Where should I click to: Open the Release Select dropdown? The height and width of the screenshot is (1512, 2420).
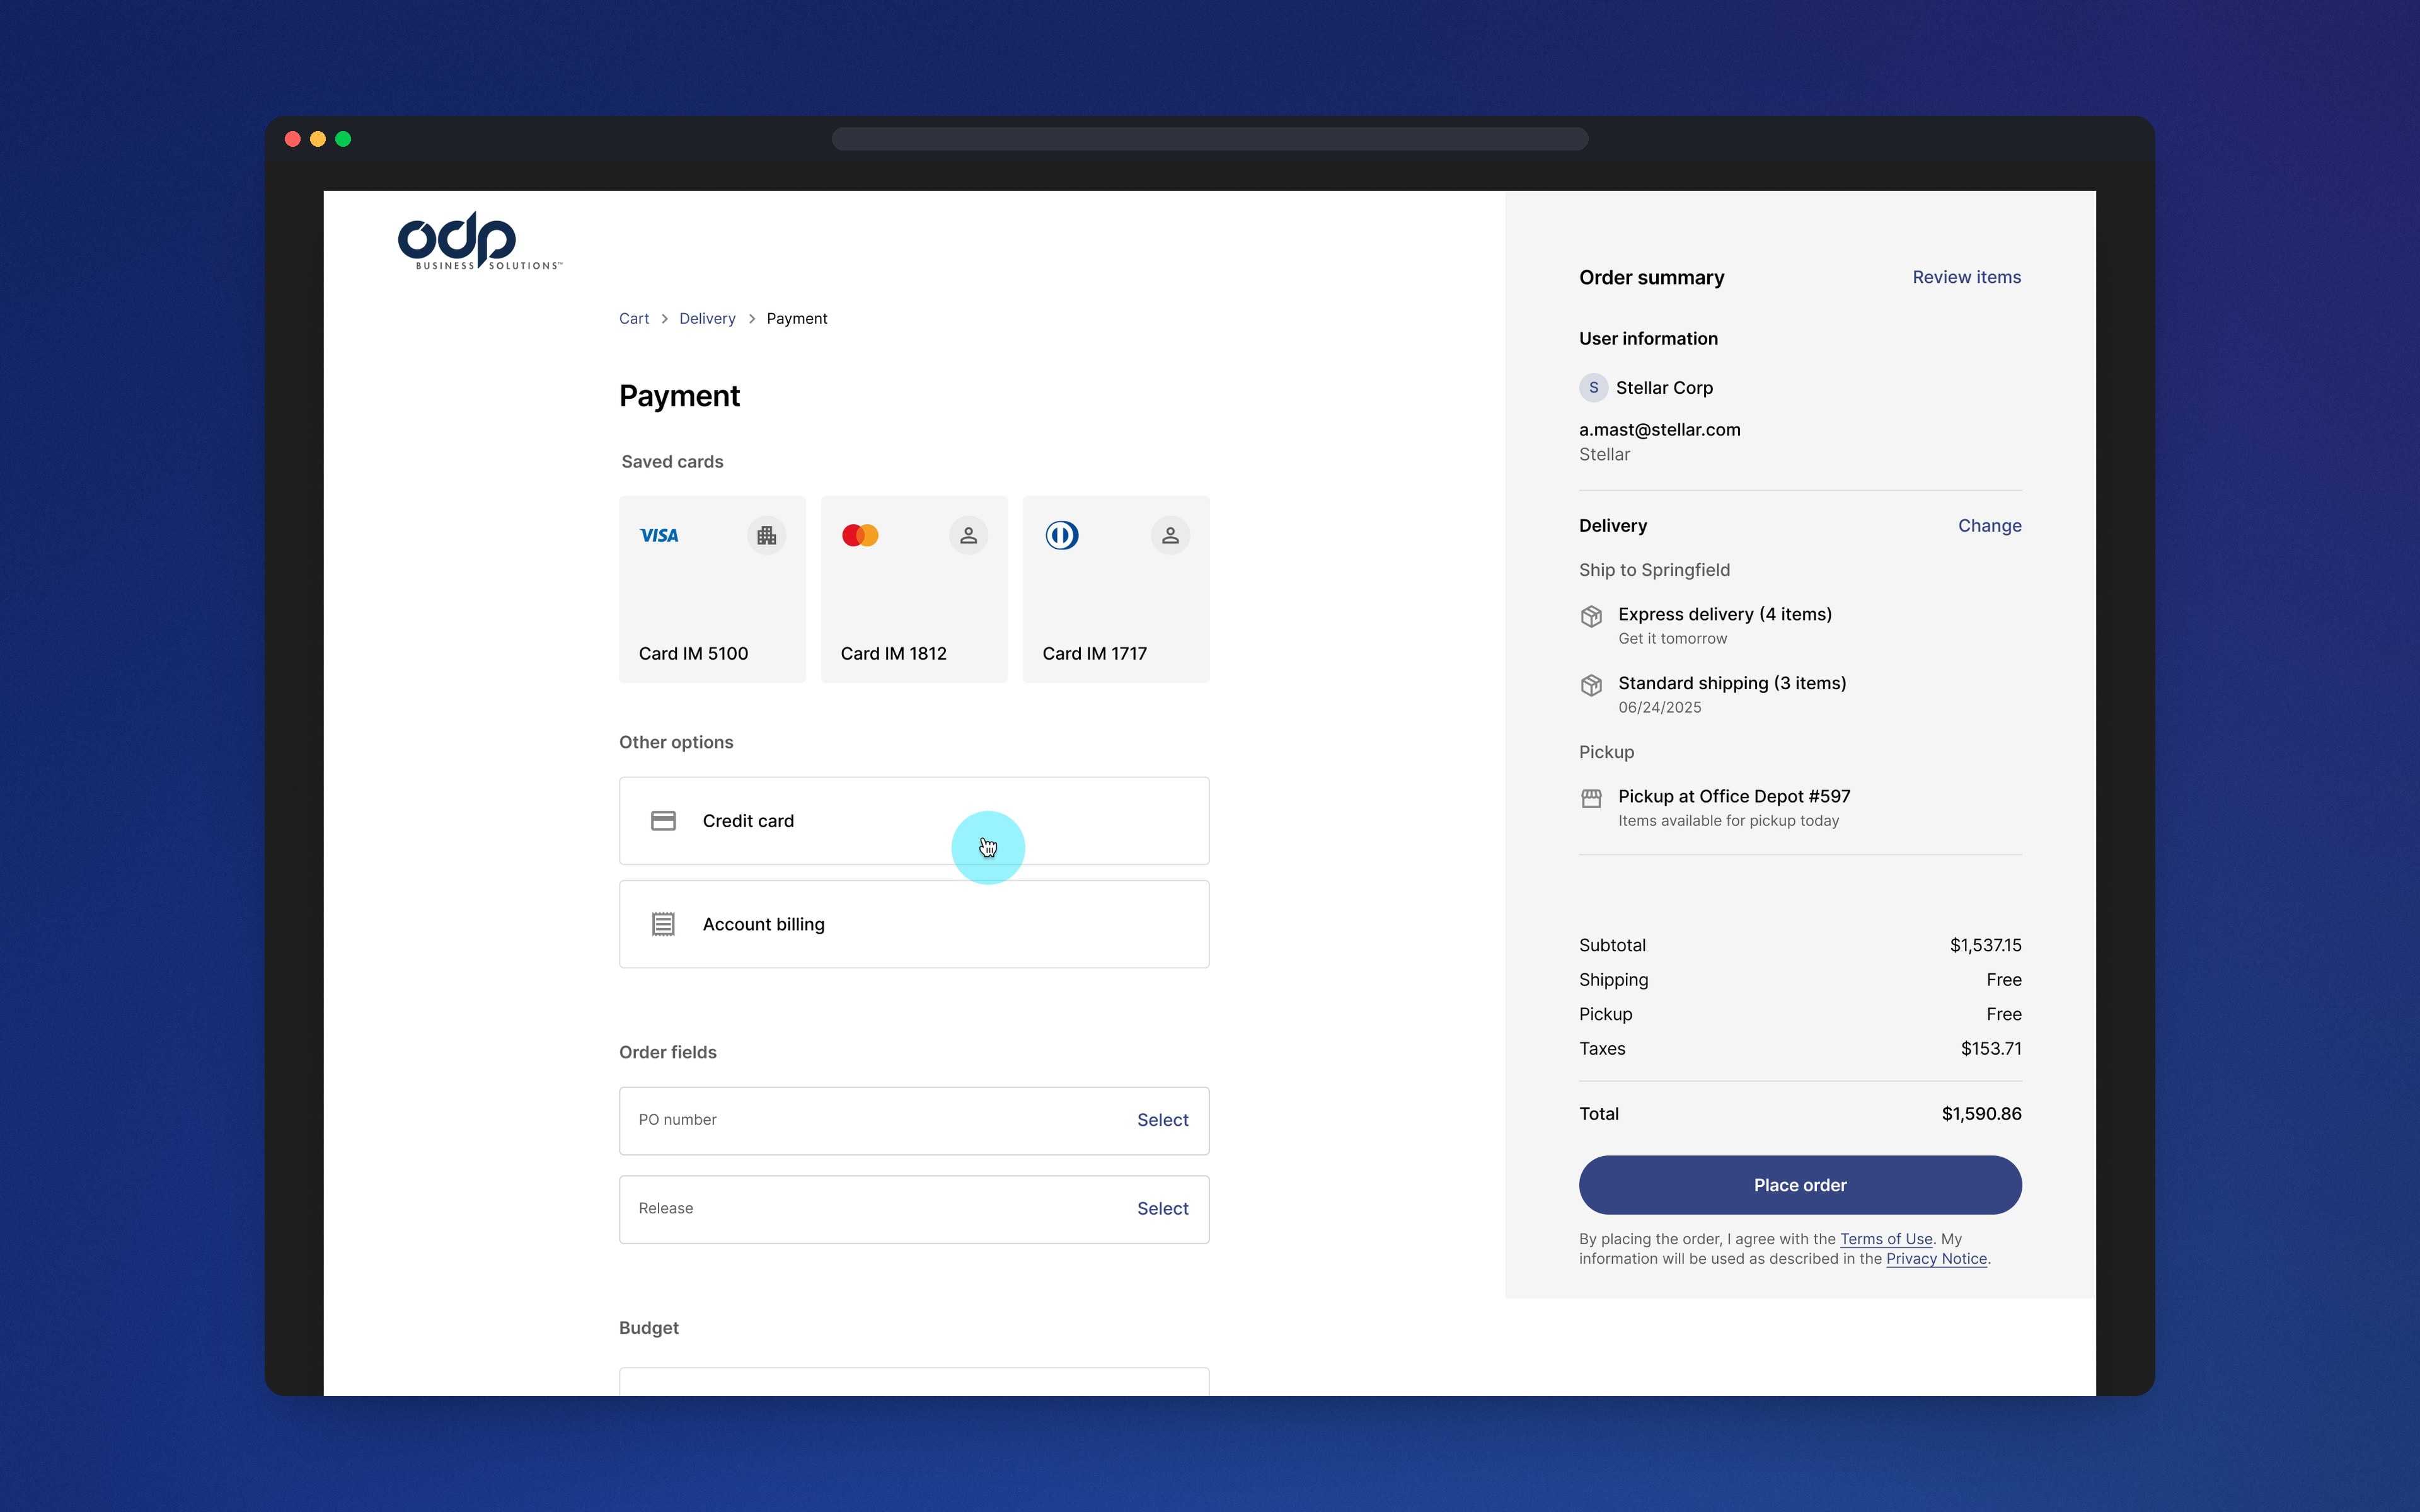[1162, 1209]
